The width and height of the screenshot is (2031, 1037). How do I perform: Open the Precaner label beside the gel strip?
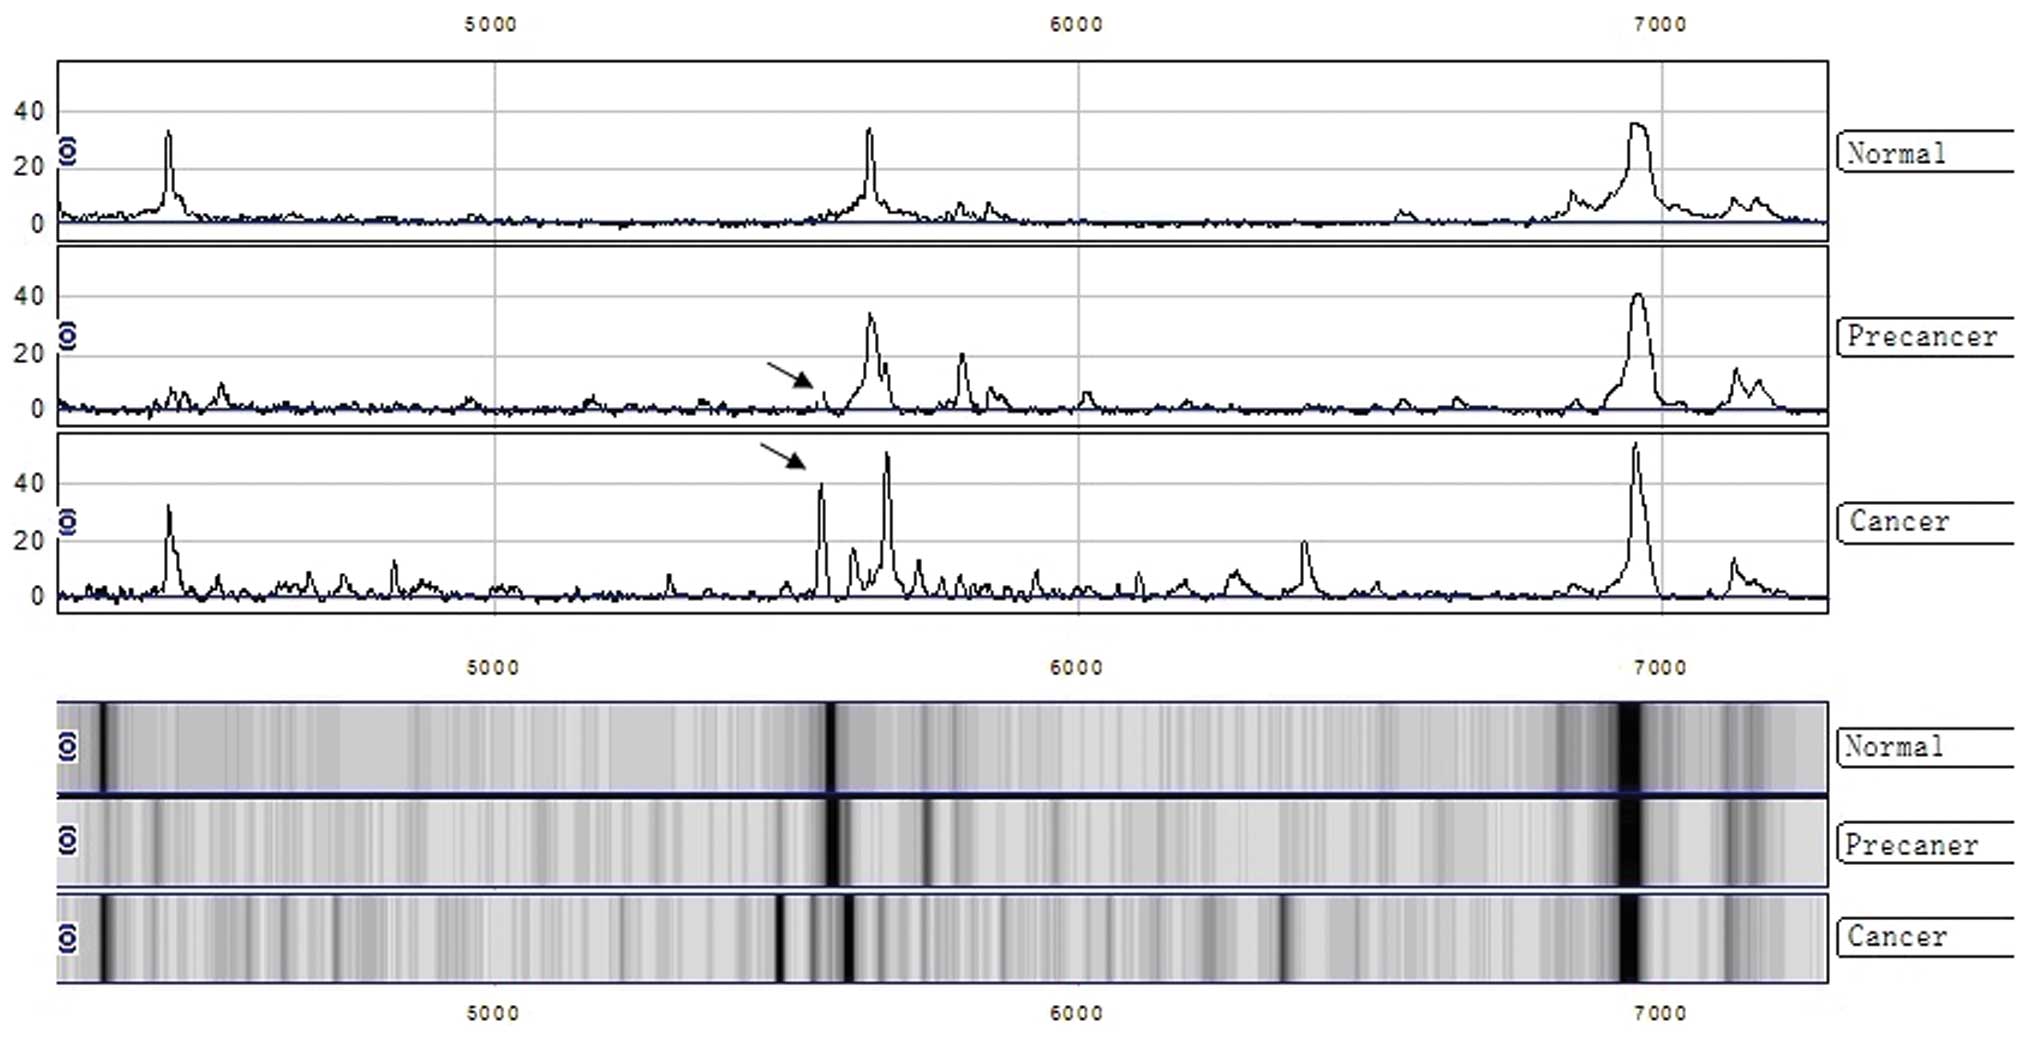(1910, 845)
